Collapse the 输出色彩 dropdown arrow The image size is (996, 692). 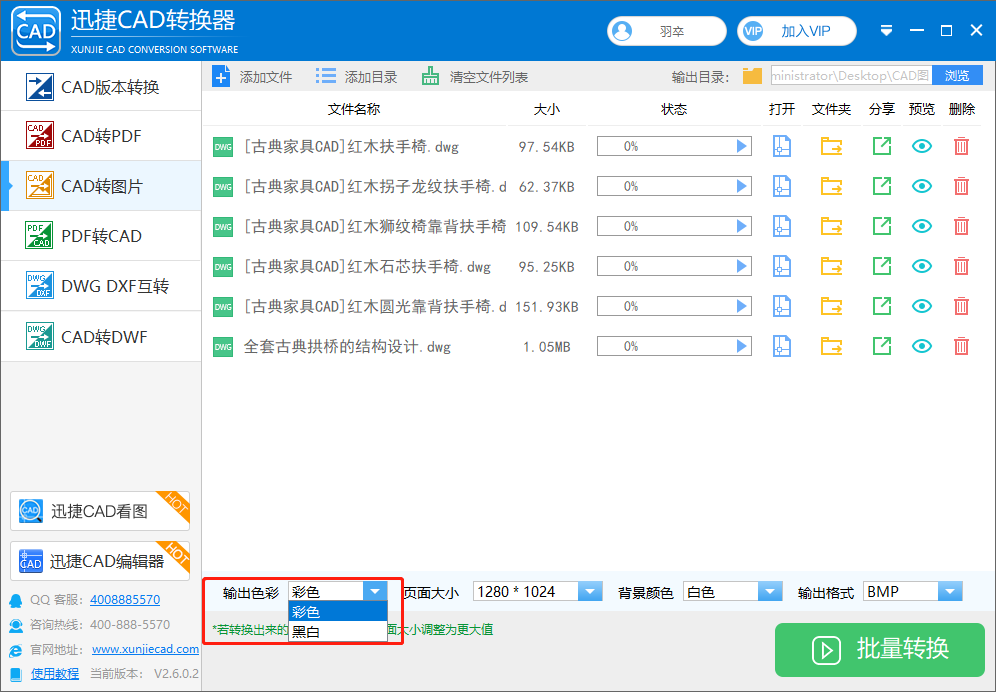(375, 592)
